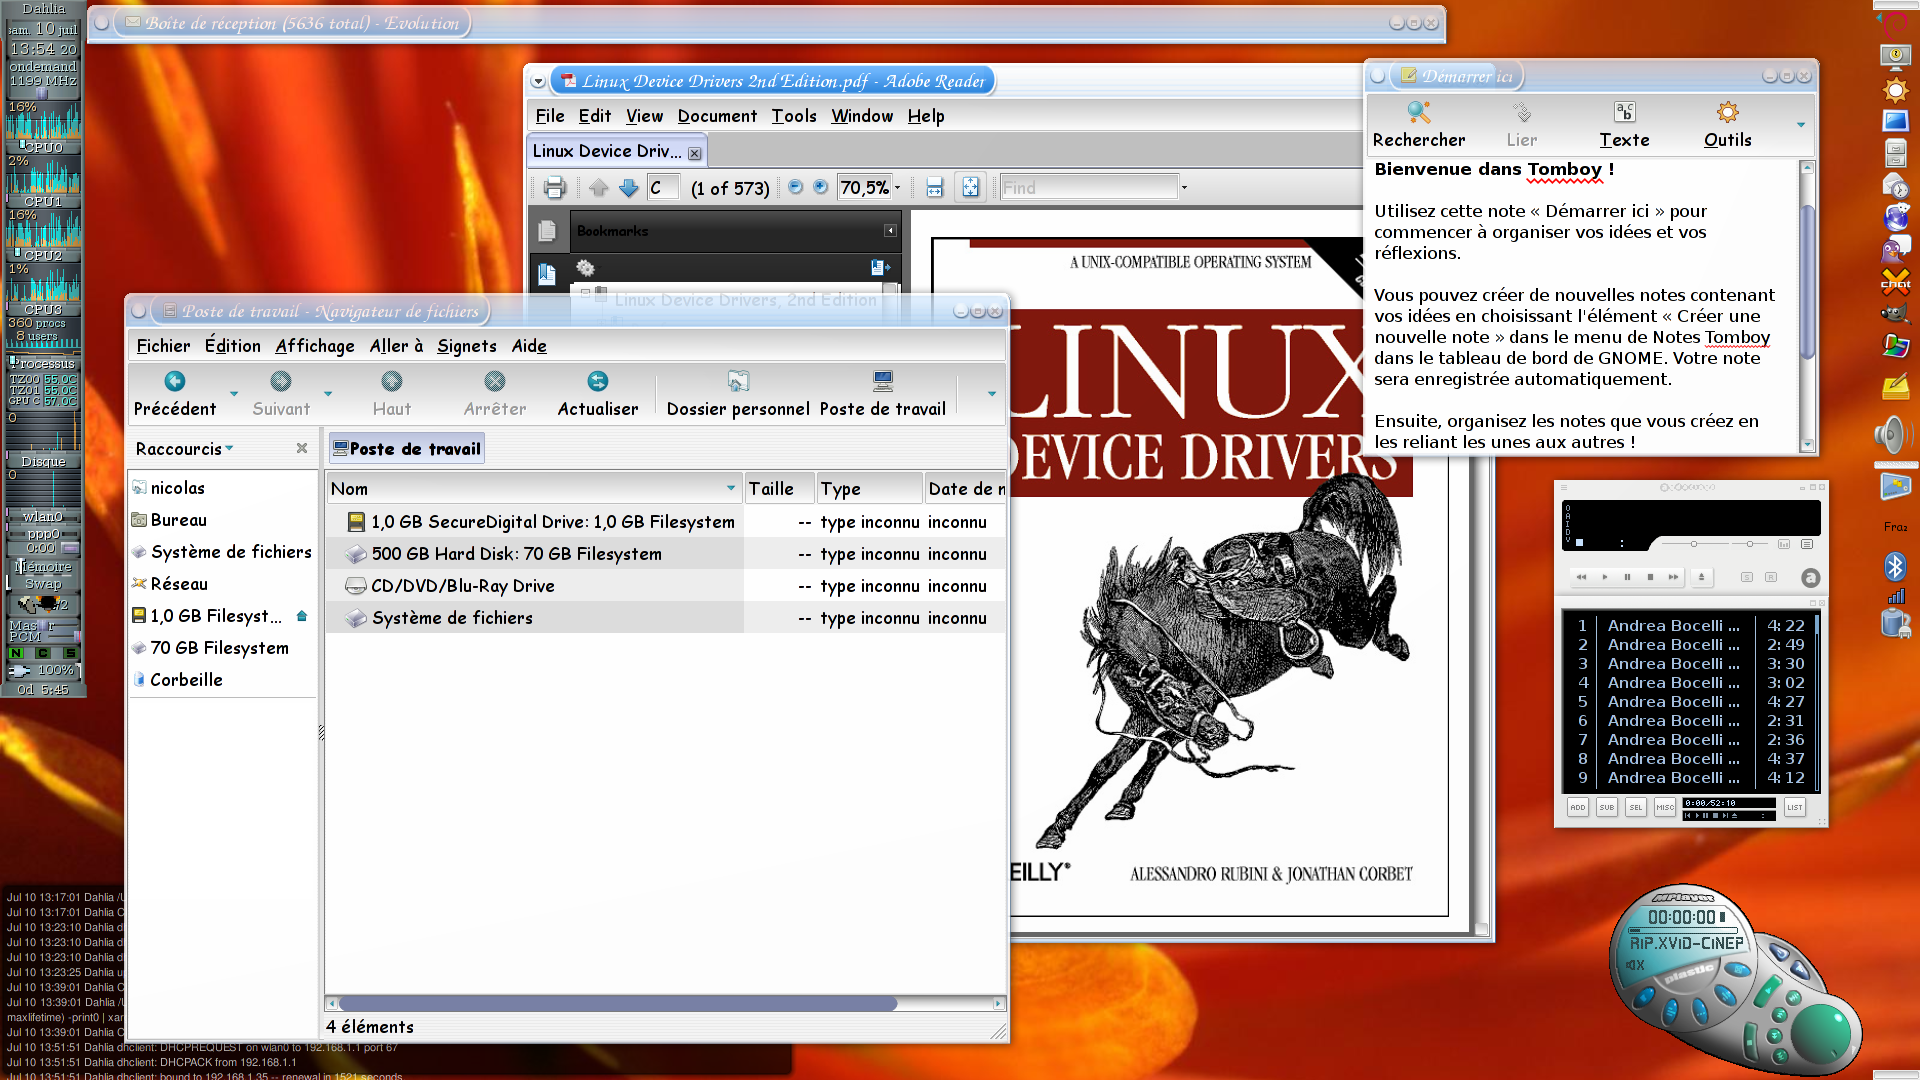The image size is (1920, 1080).
Task: Go to previous page with up arrow
Action: (x=598, y=187)
